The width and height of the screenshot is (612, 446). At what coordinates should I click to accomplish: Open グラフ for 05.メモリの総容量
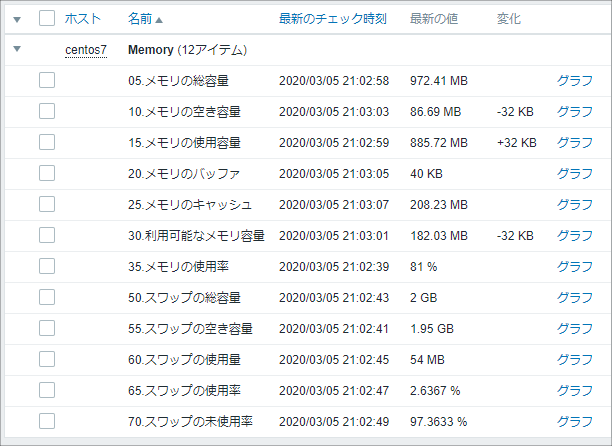tap(575, 80)
